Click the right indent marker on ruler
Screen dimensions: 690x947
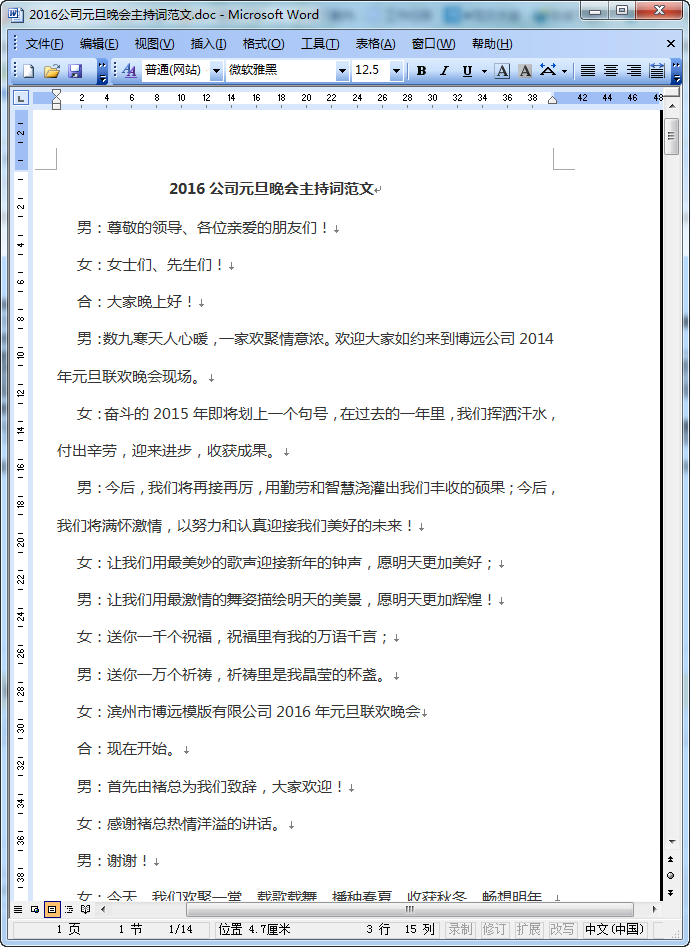point(552,100)
